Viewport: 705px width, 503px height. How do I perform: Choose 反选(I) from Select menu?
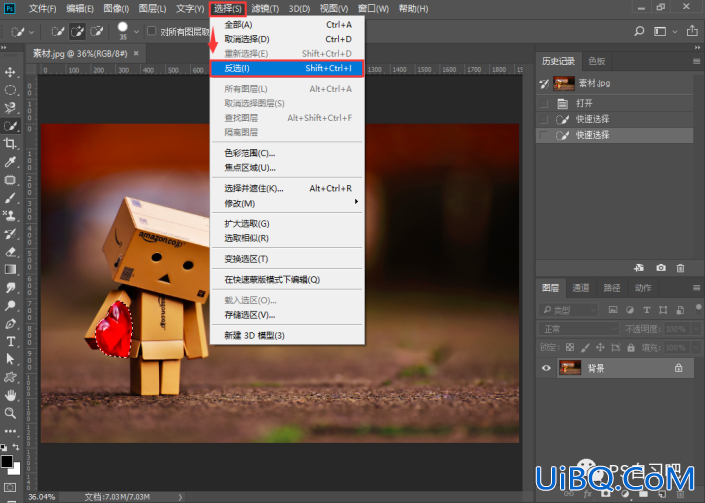click(x=287, y=68)
